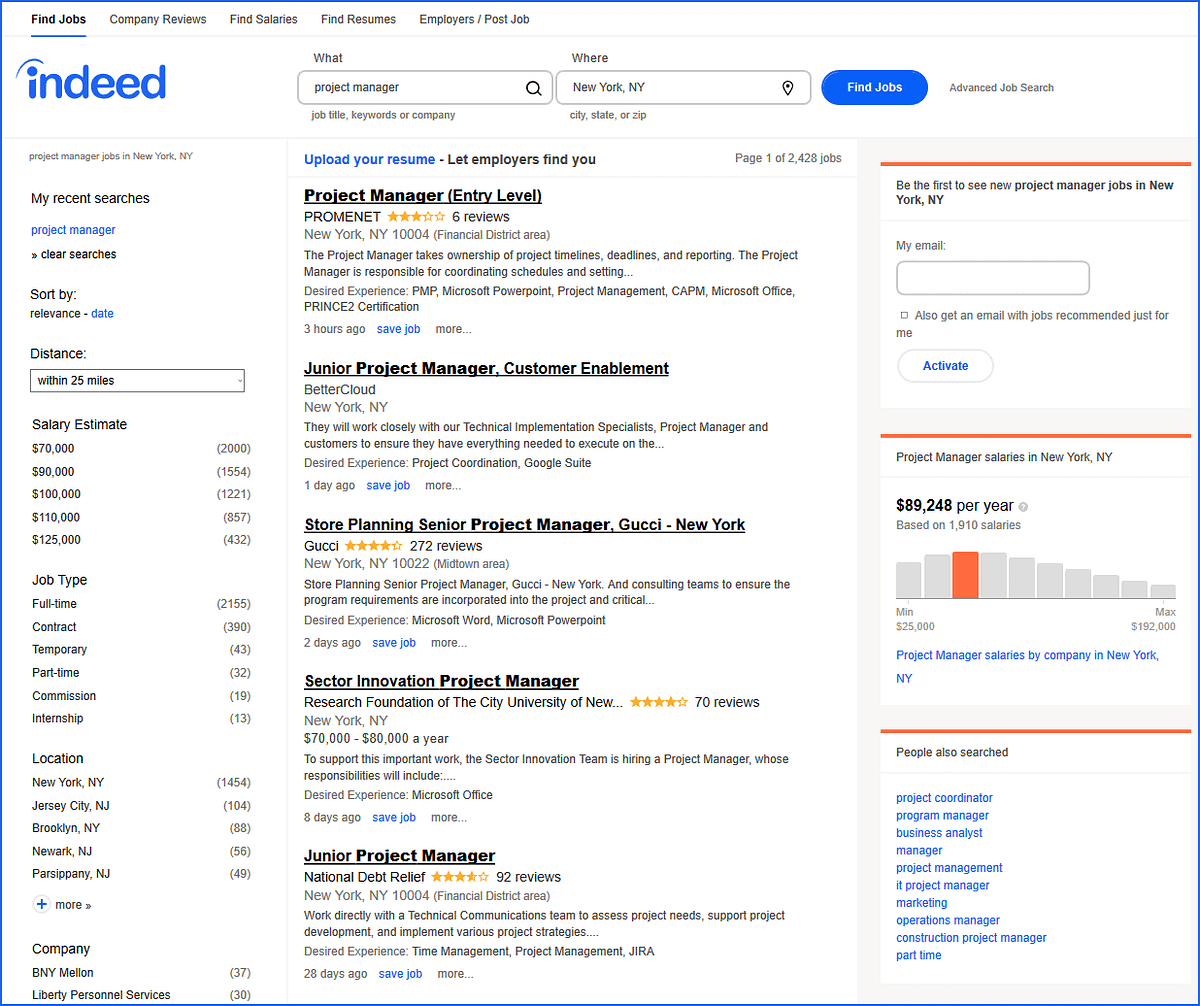Click Research Foundation star rating
1200x1006 pixels.
tap(658, 702)
